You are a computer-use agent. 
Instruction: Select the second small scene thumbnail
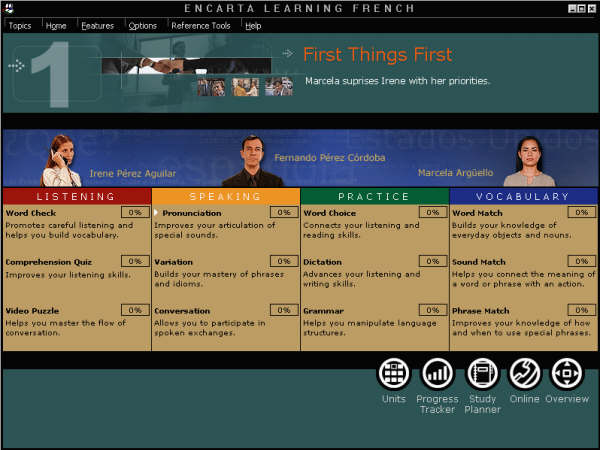point(245,87)
